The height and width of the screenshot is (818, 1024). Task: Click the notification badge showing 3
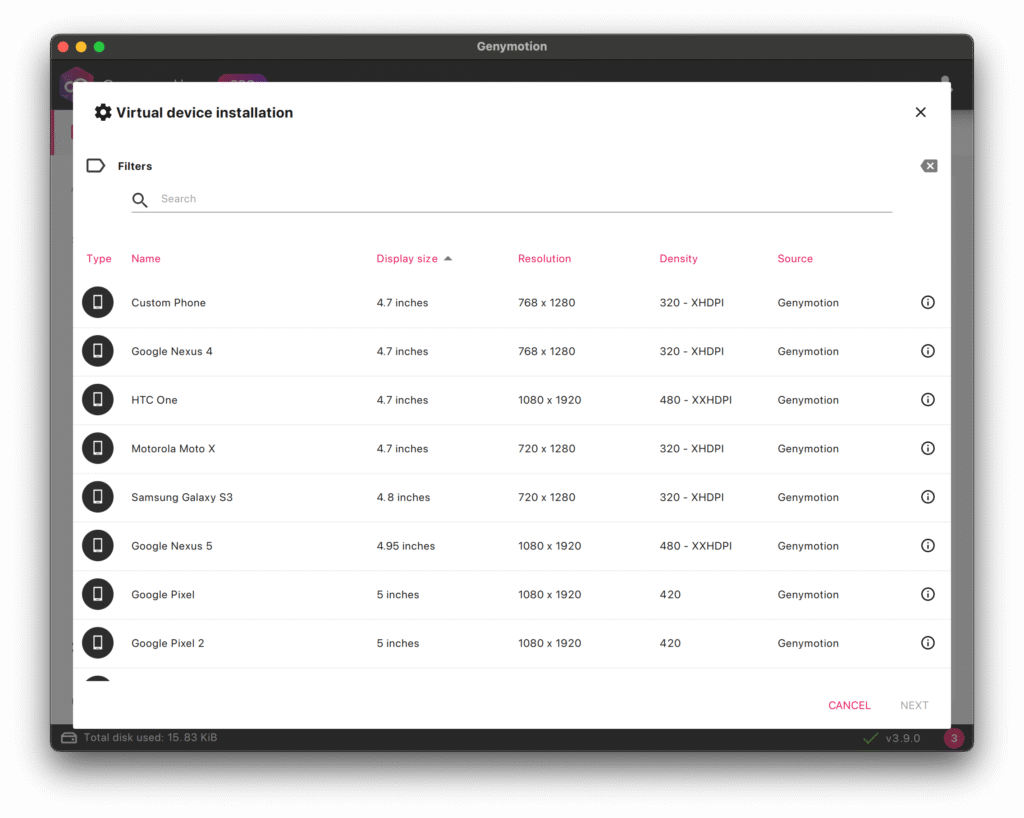[x=954, y=737]
